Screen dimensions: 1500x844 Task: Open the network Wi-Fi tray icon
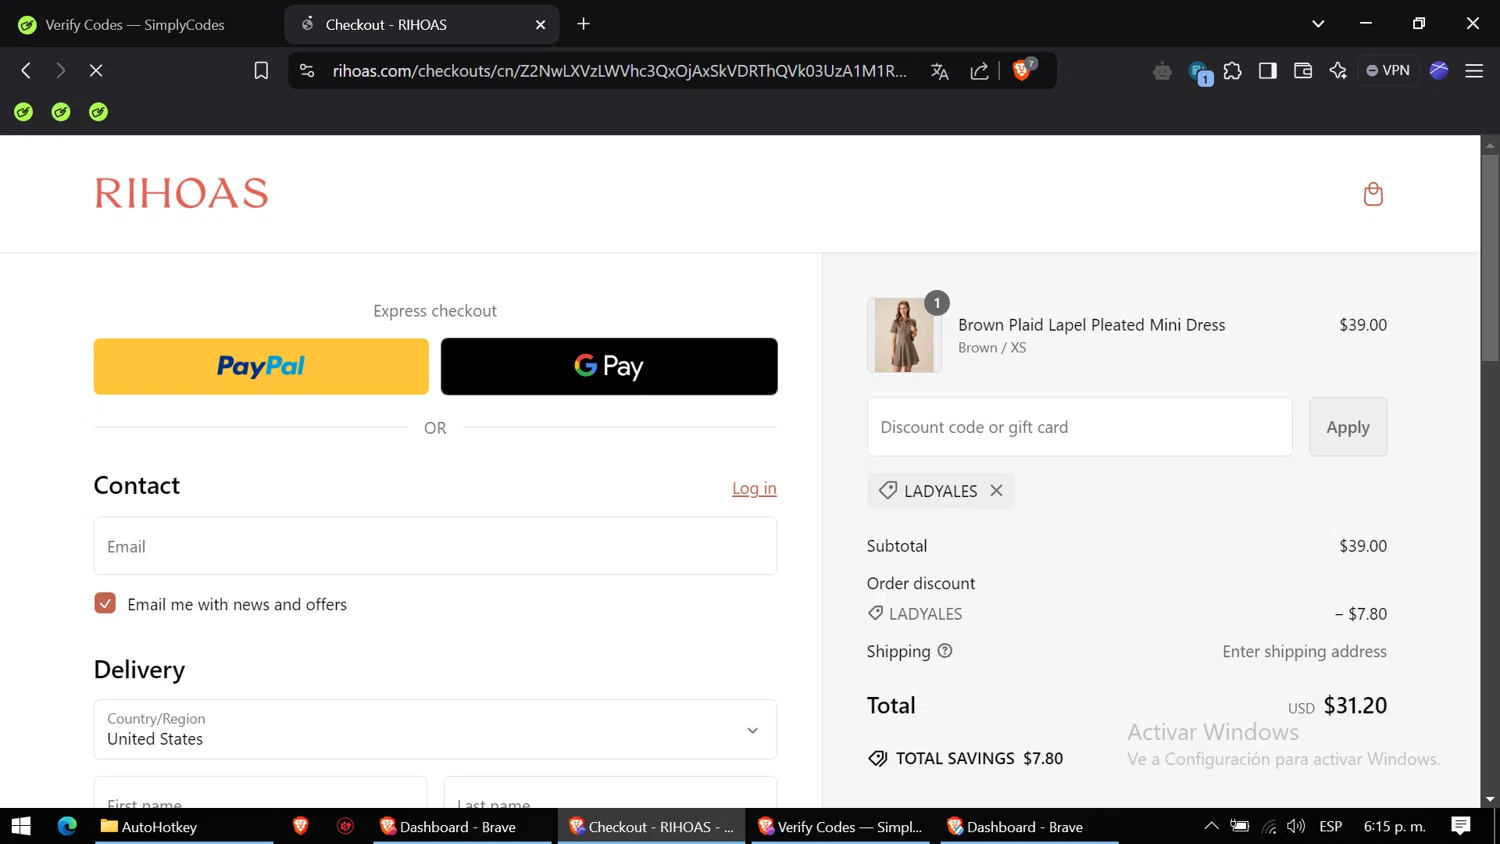point(1269,826)
